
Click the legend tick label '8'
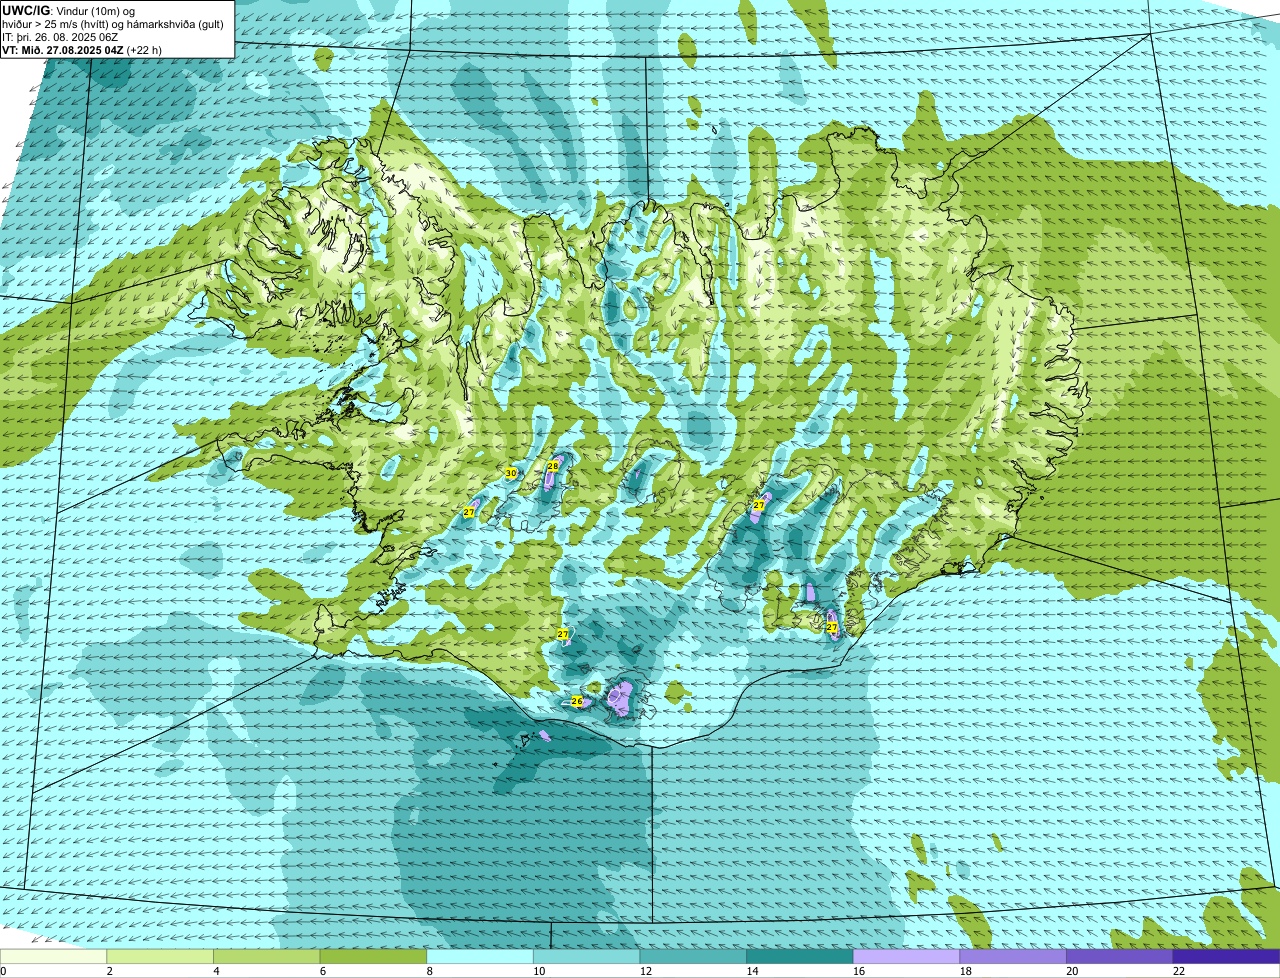pos(429,971)
